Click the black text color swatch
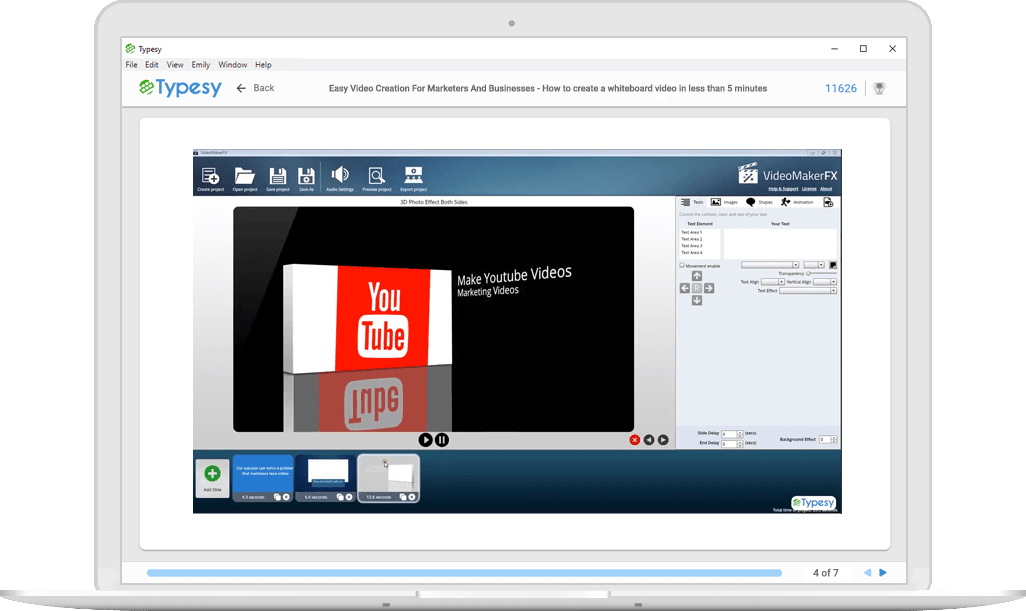 click(x=833, y=265)
